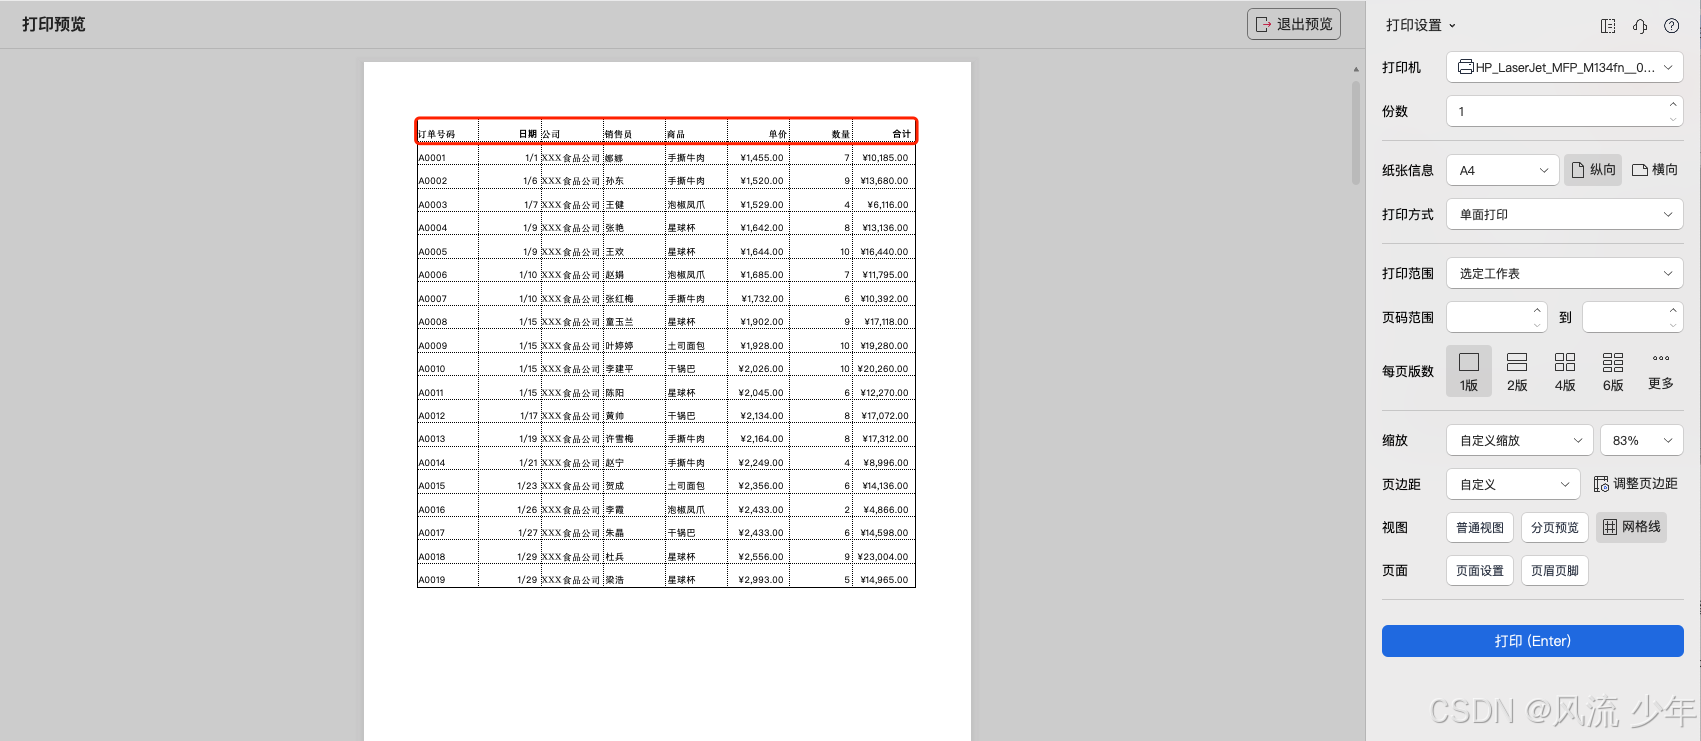Select 横向 landscape orientation
Image resolution: width=1701 pixels, height=741 pixels.
(1655, 170)
